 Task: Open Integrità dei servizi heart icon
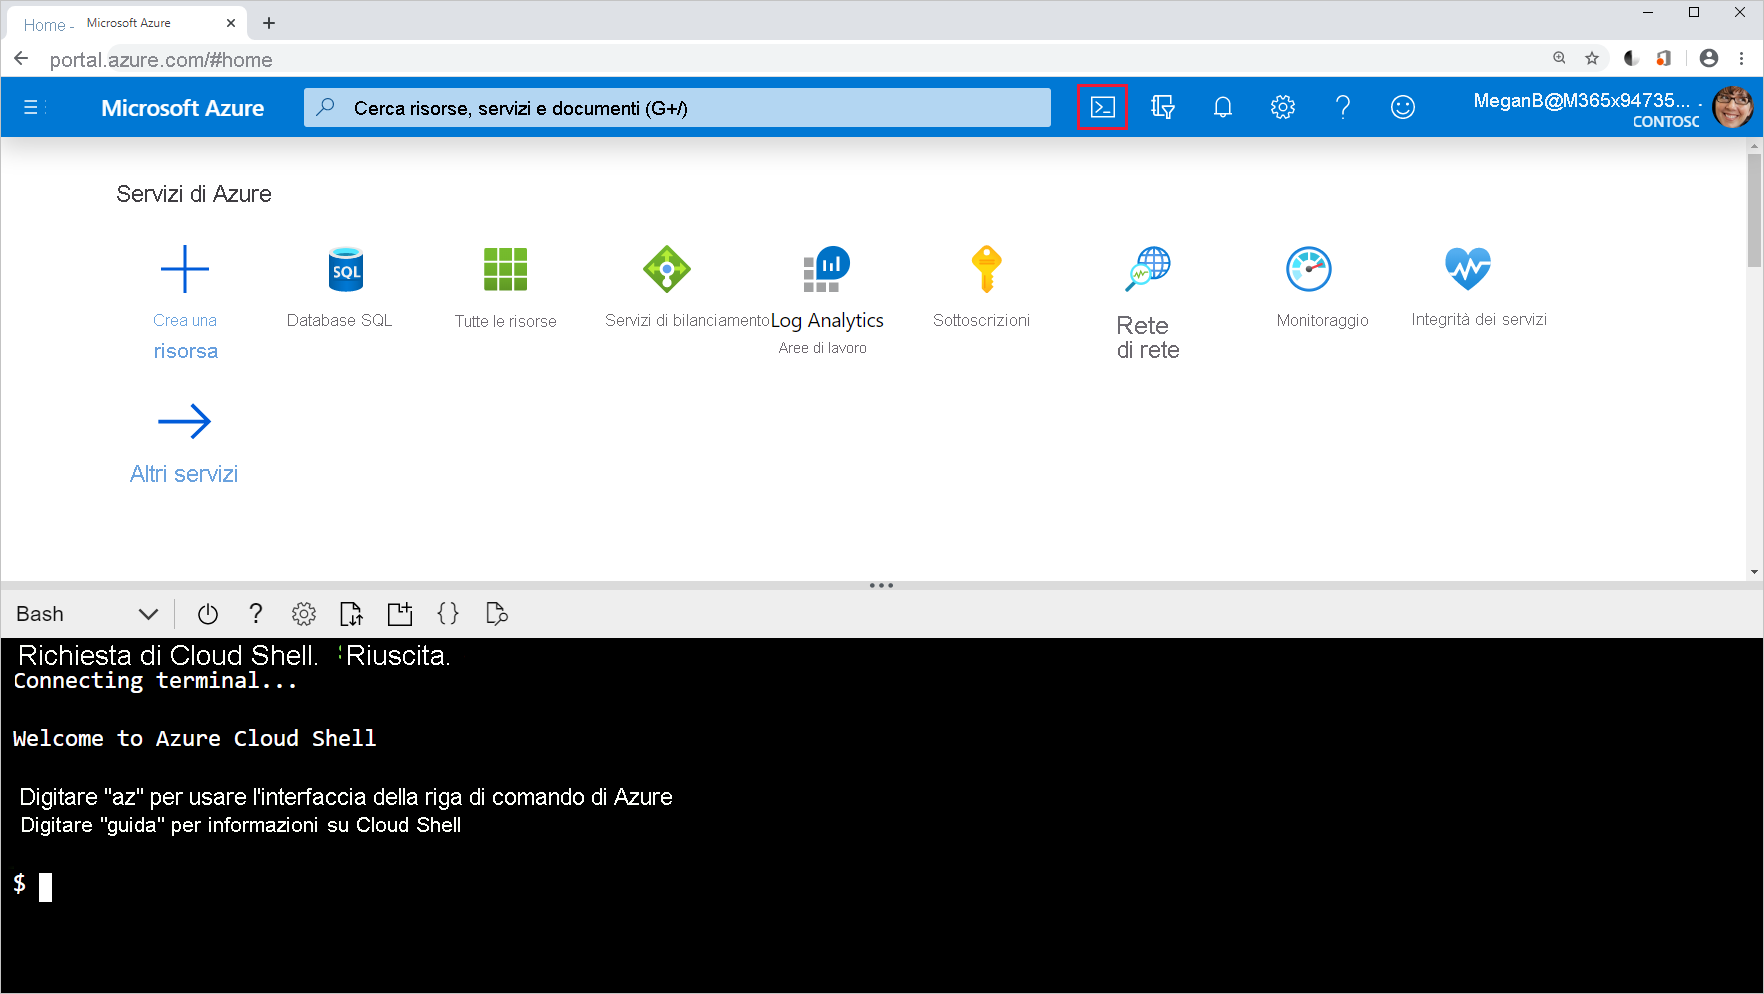(x=1468, y=268)
